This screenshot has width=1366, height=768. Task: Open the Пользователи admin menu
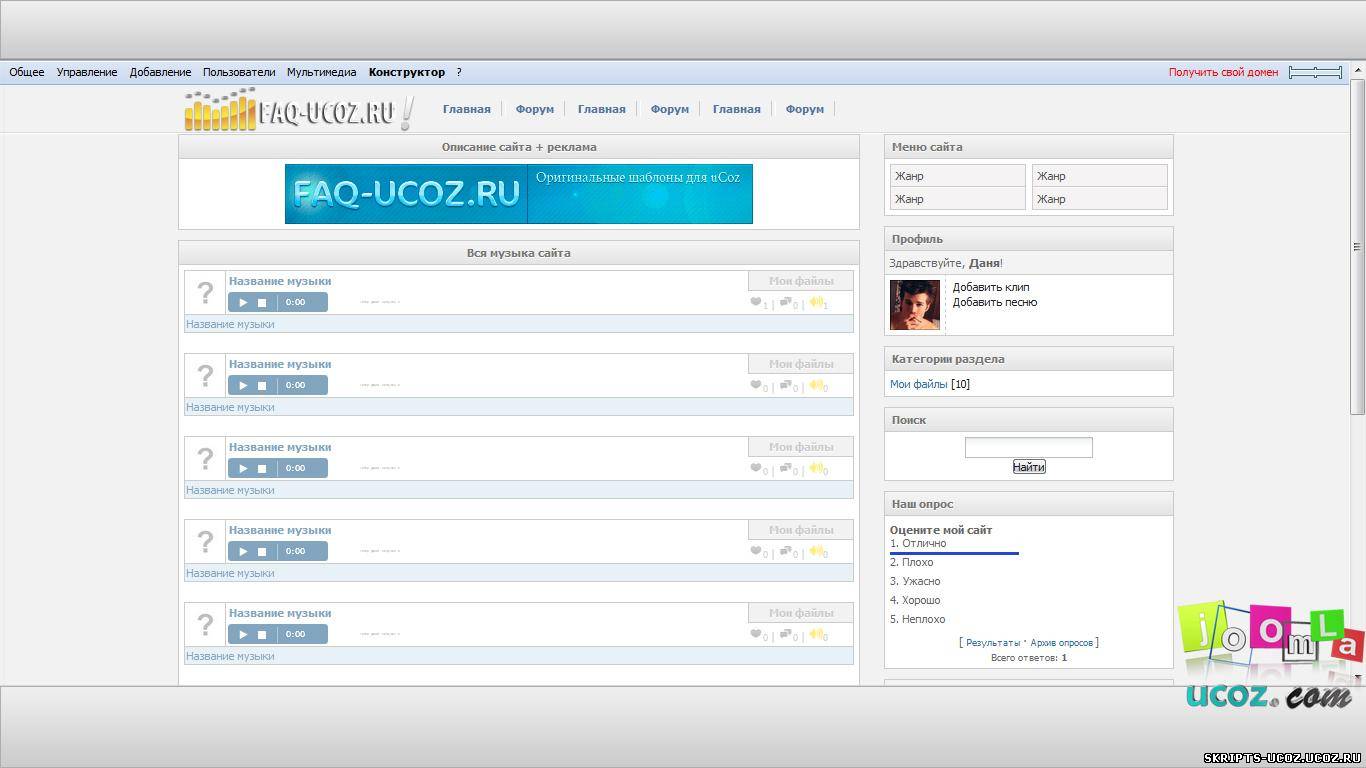click(x=239, y=72)
